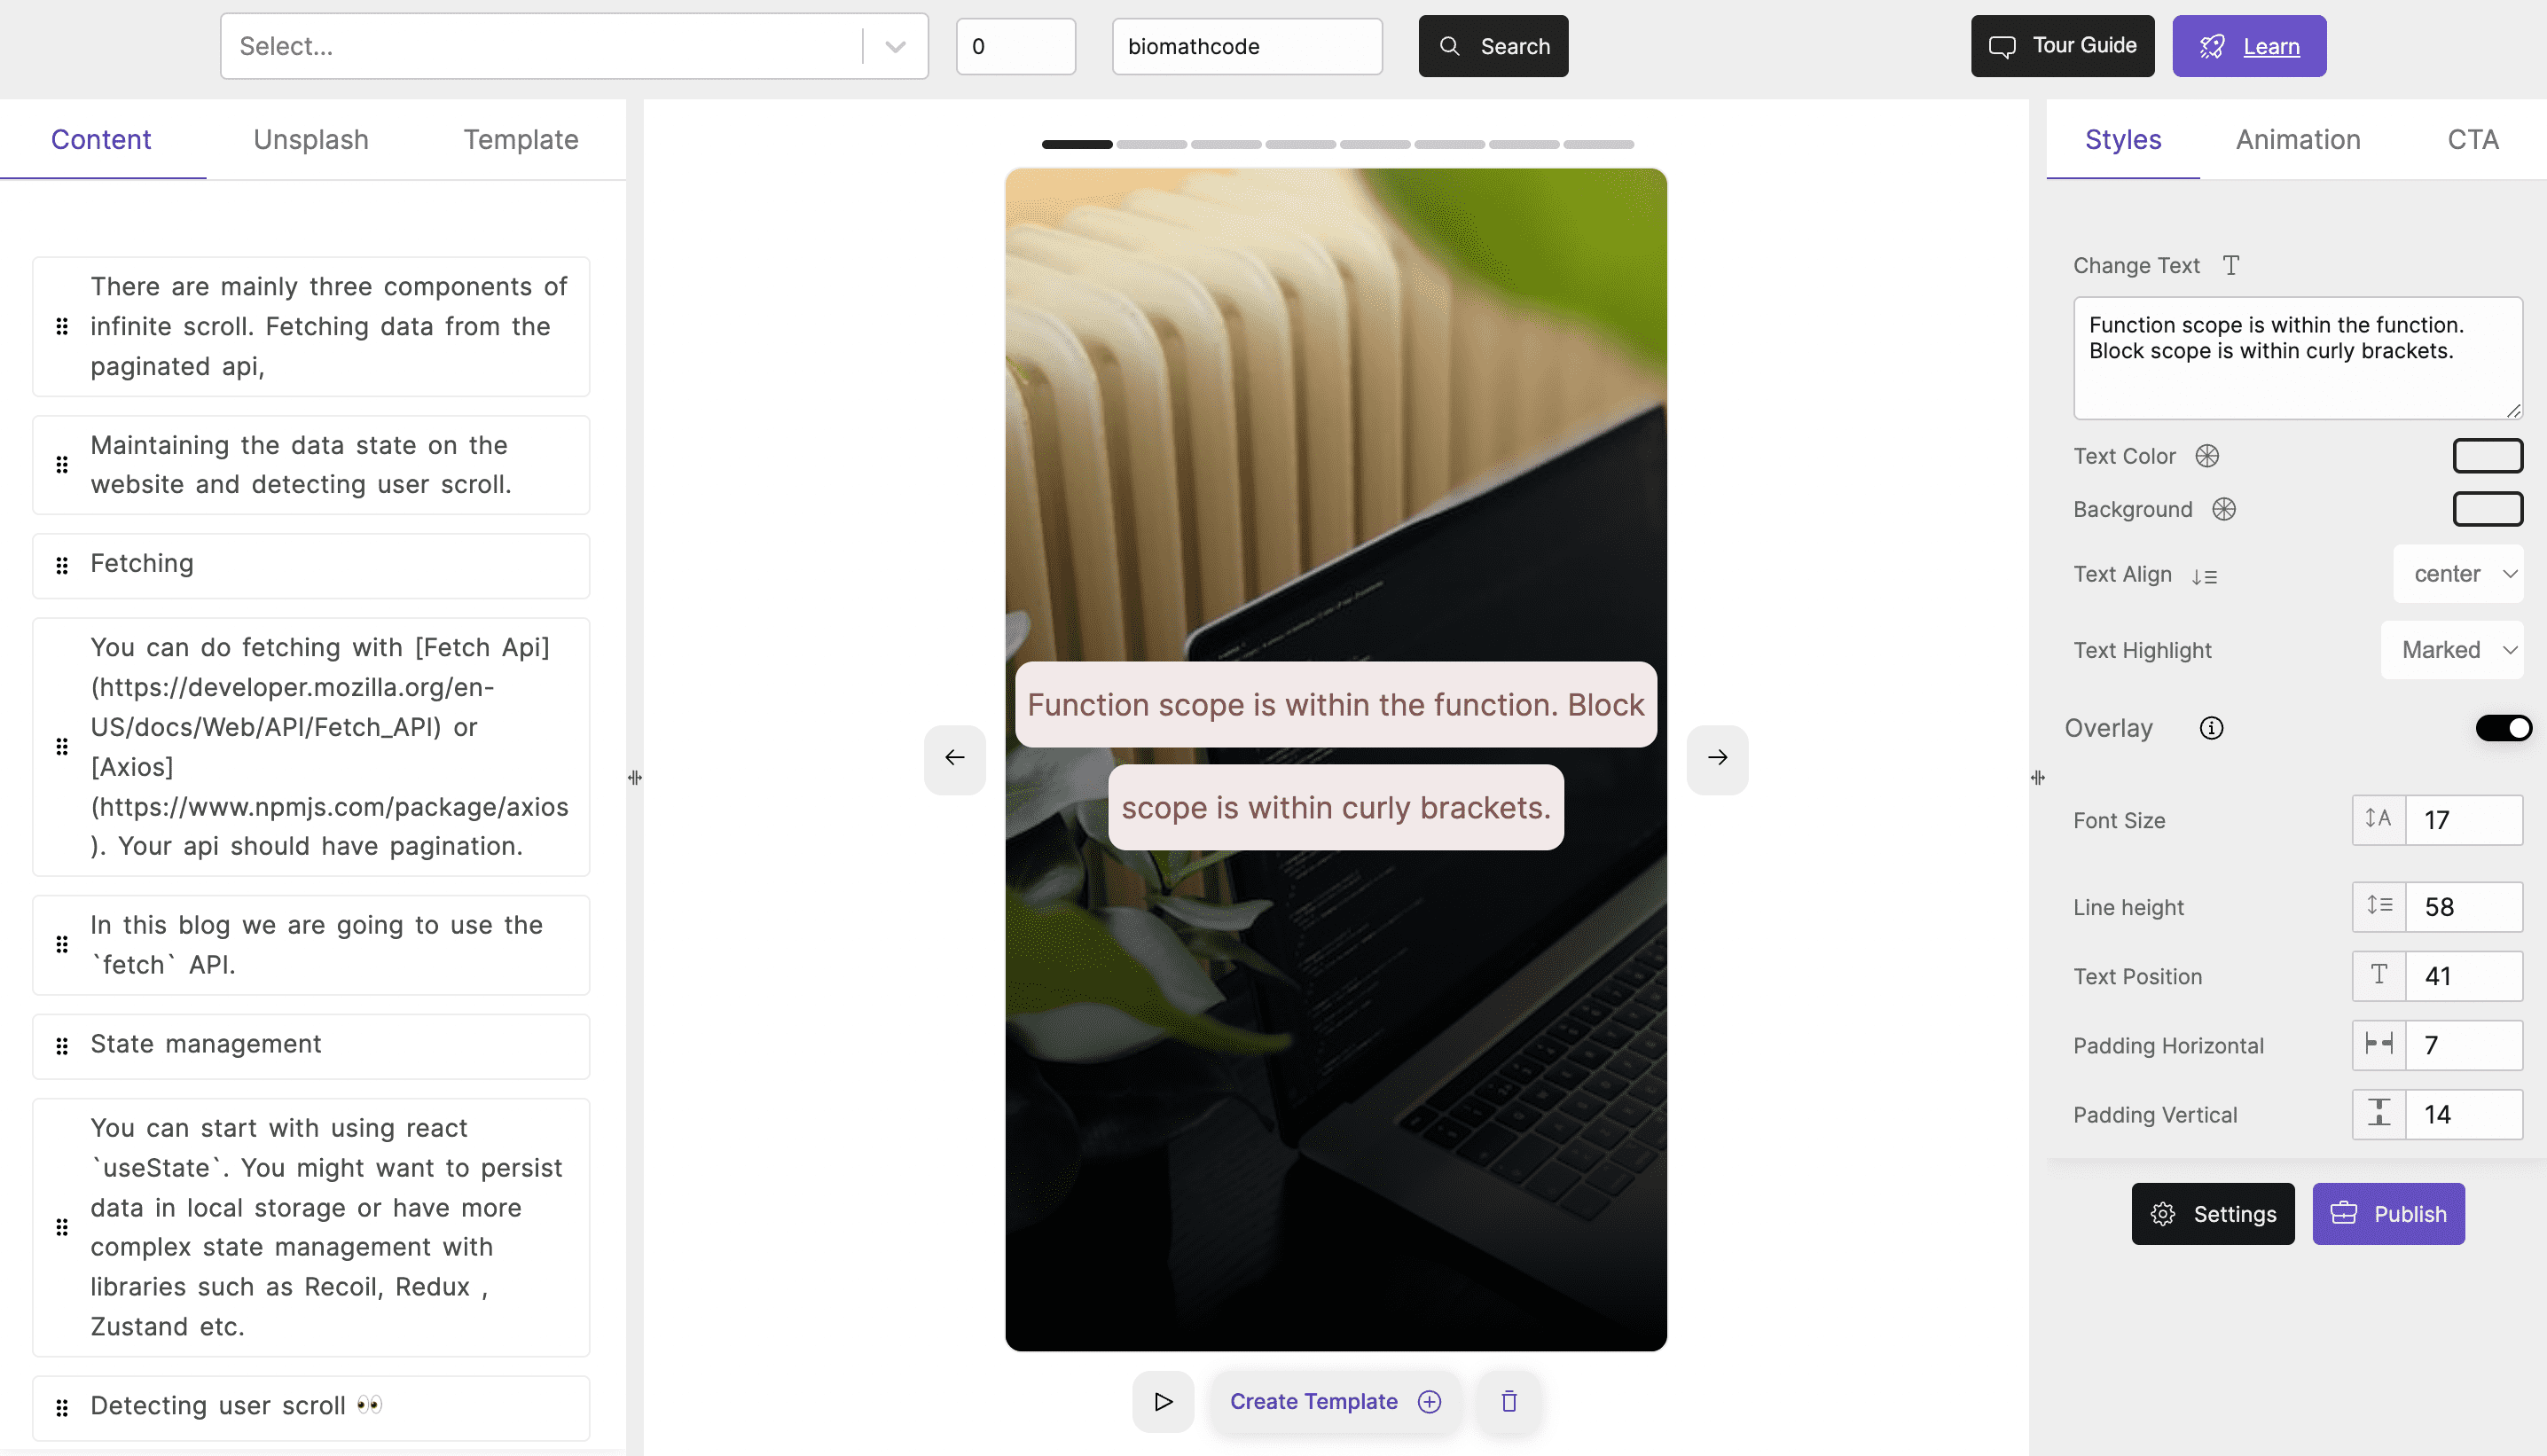
Task: Expand the Text Align dropdown
Action: pos(2457,574)
